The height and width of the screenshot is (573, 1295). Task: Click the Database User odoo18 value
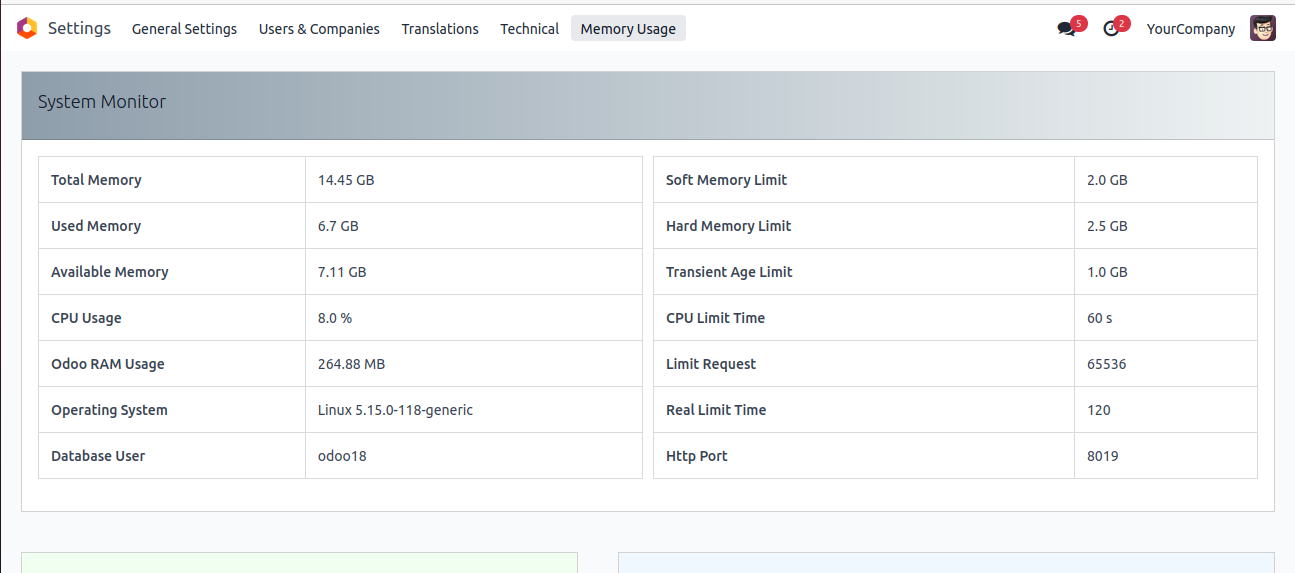click(342, 456)
